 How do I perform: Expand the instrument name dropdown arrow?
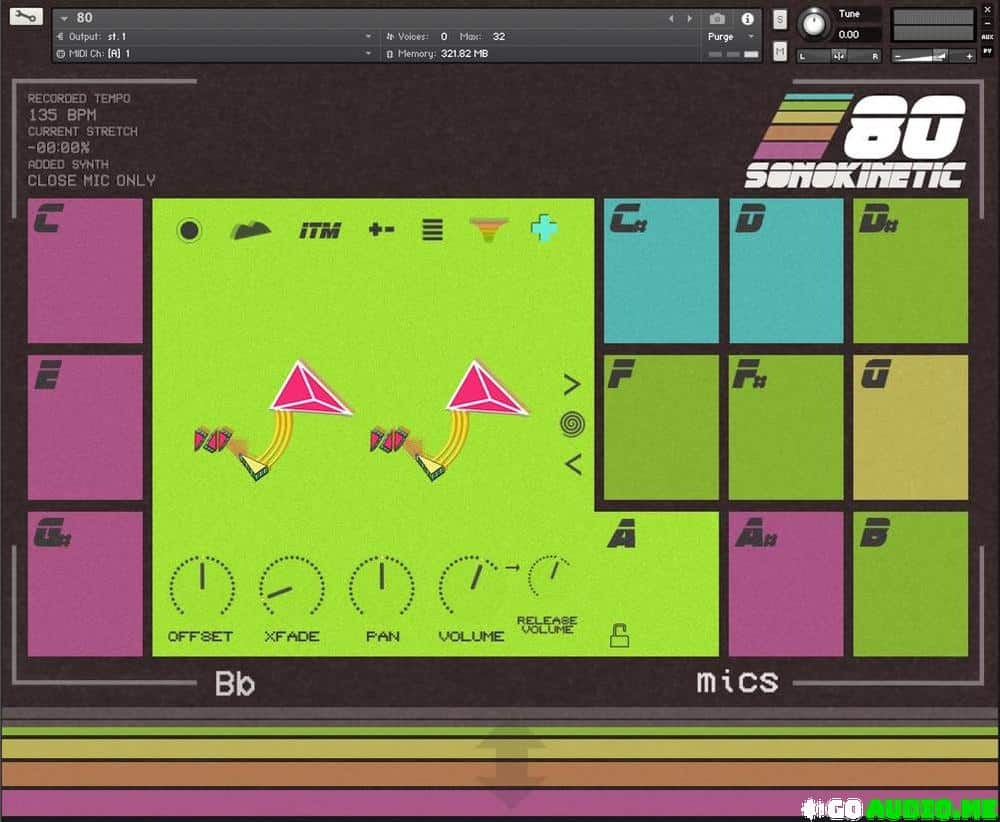pos(64,18)
